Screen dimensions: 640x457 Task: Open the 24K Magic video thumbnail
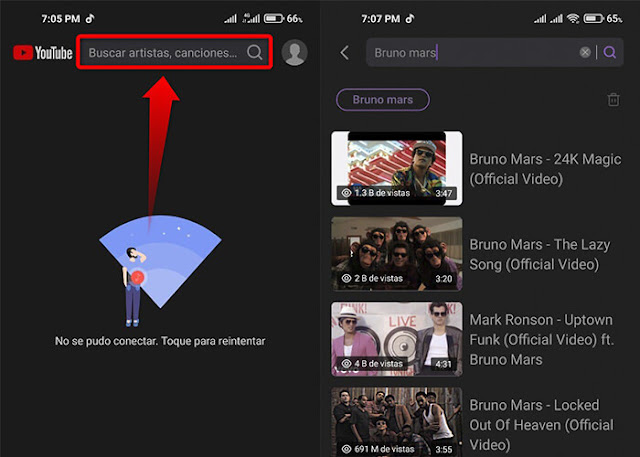tap(396, 168)
